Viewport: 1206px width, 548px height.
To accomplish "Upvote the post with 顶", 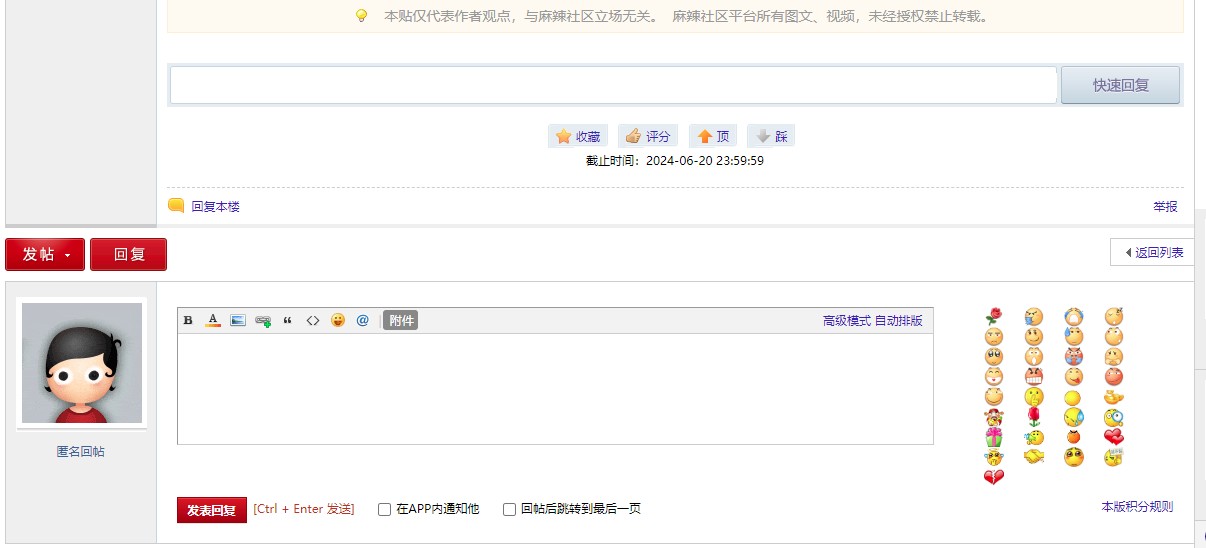I will (x=714, y=136).
